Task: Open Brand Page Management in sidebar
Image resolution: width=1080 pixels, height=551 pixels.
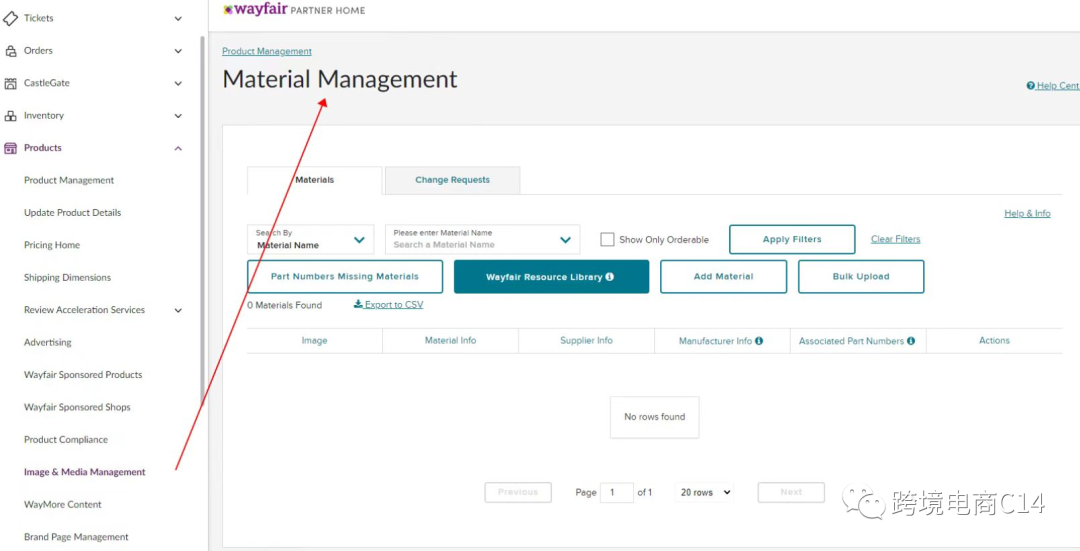Action: 76,537
